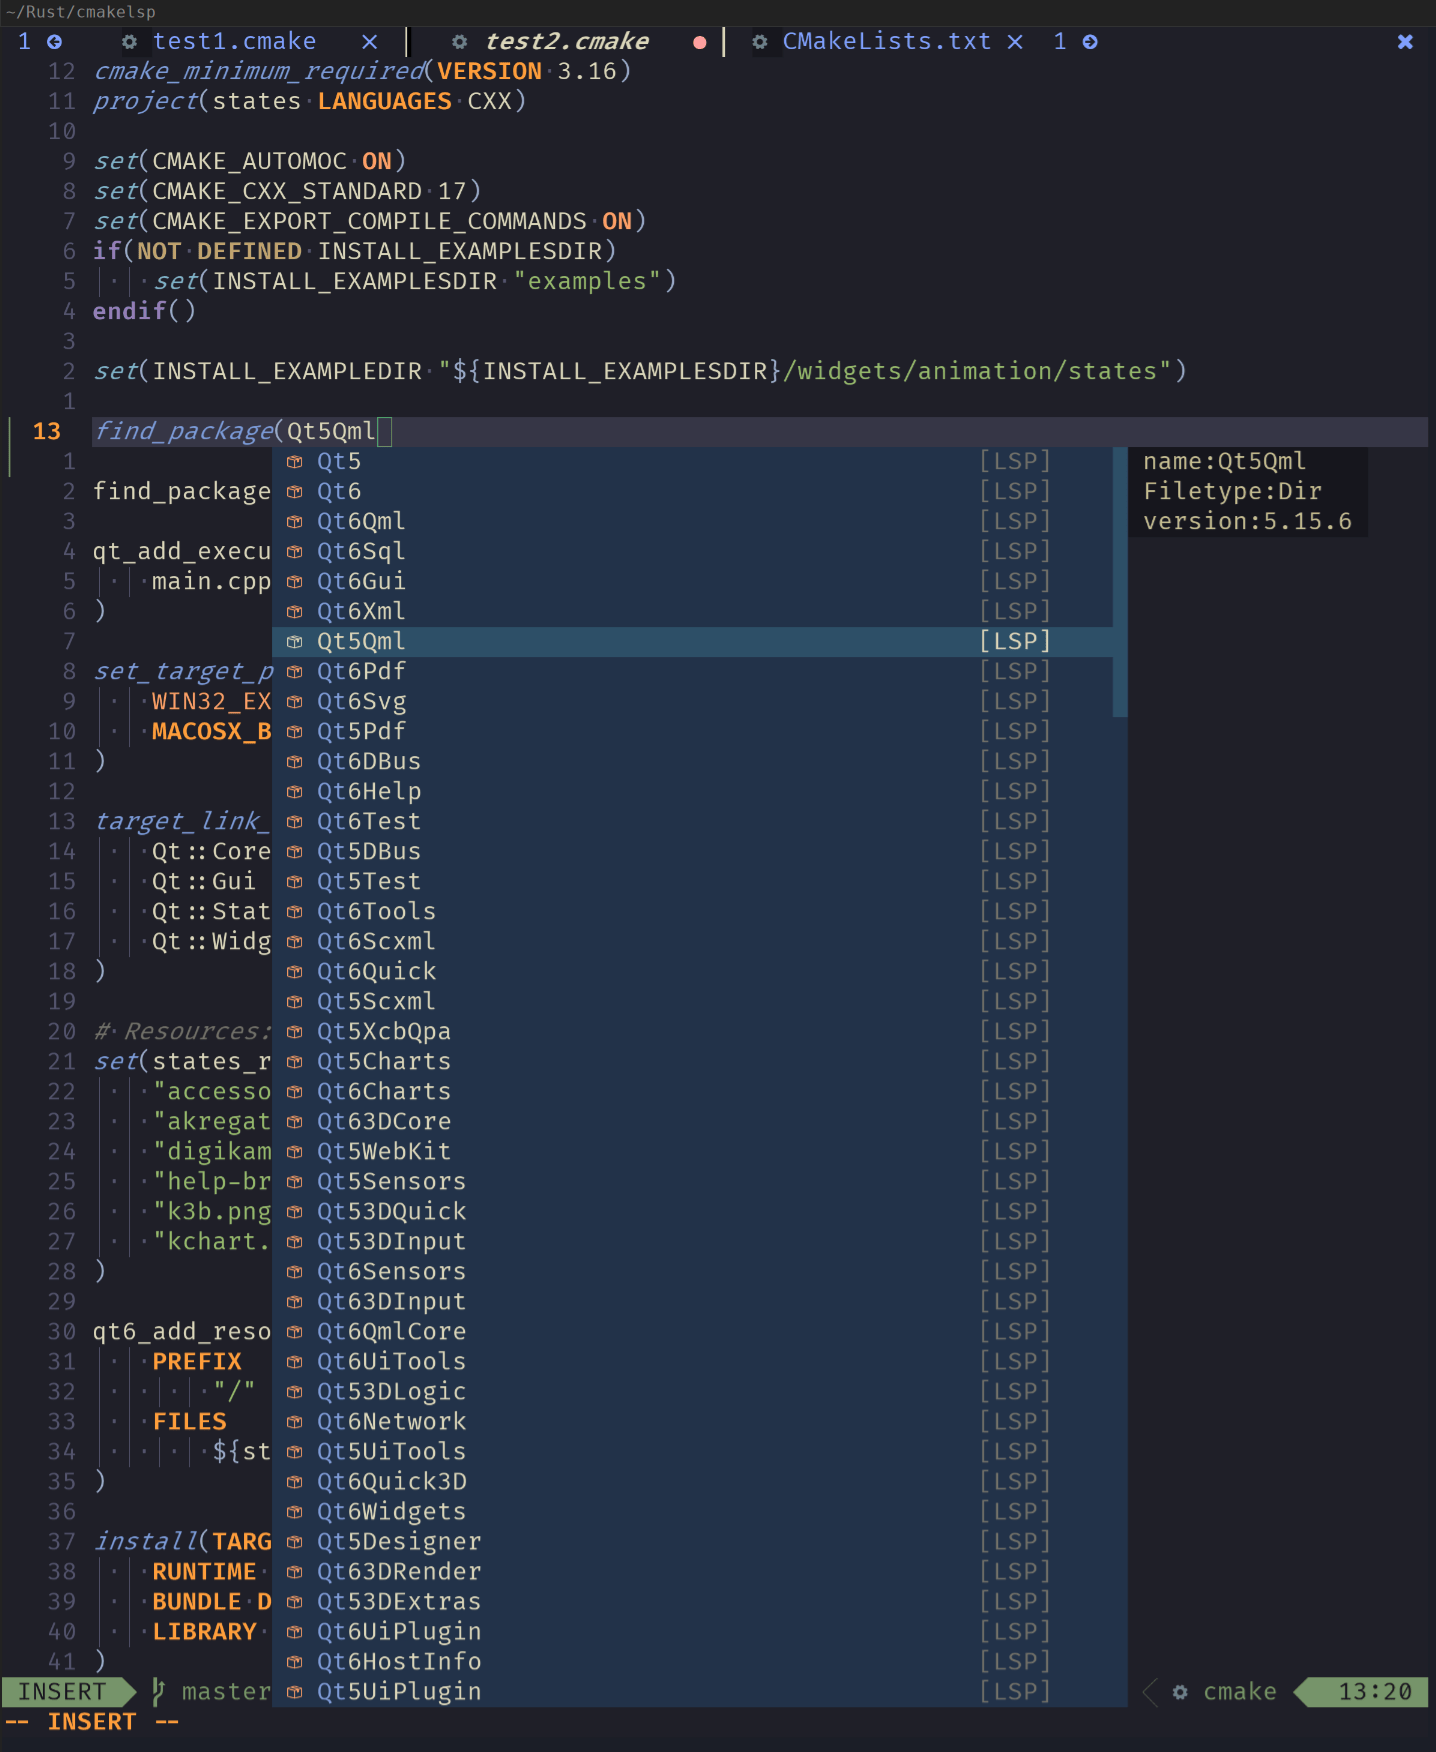Close the CMakeLists.txt tab
Screen dimensions: 1436x1752
point(1015,41)
